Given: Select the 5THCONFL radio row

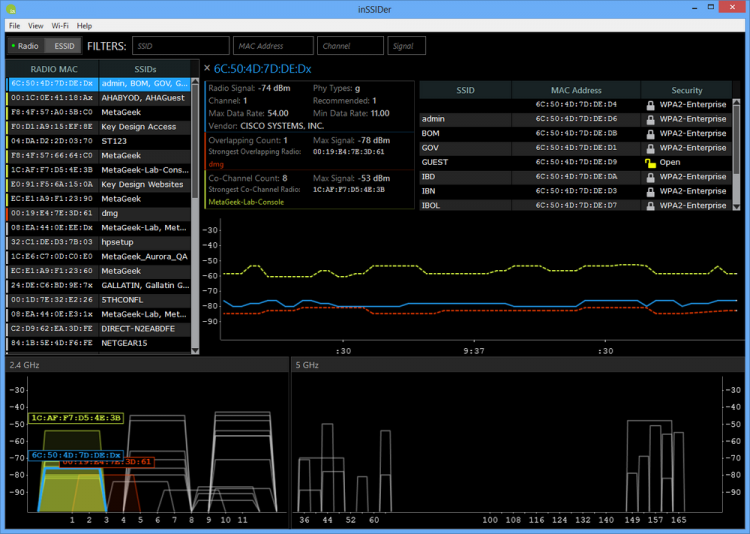Looking at the screenshot, I should 98,300.
